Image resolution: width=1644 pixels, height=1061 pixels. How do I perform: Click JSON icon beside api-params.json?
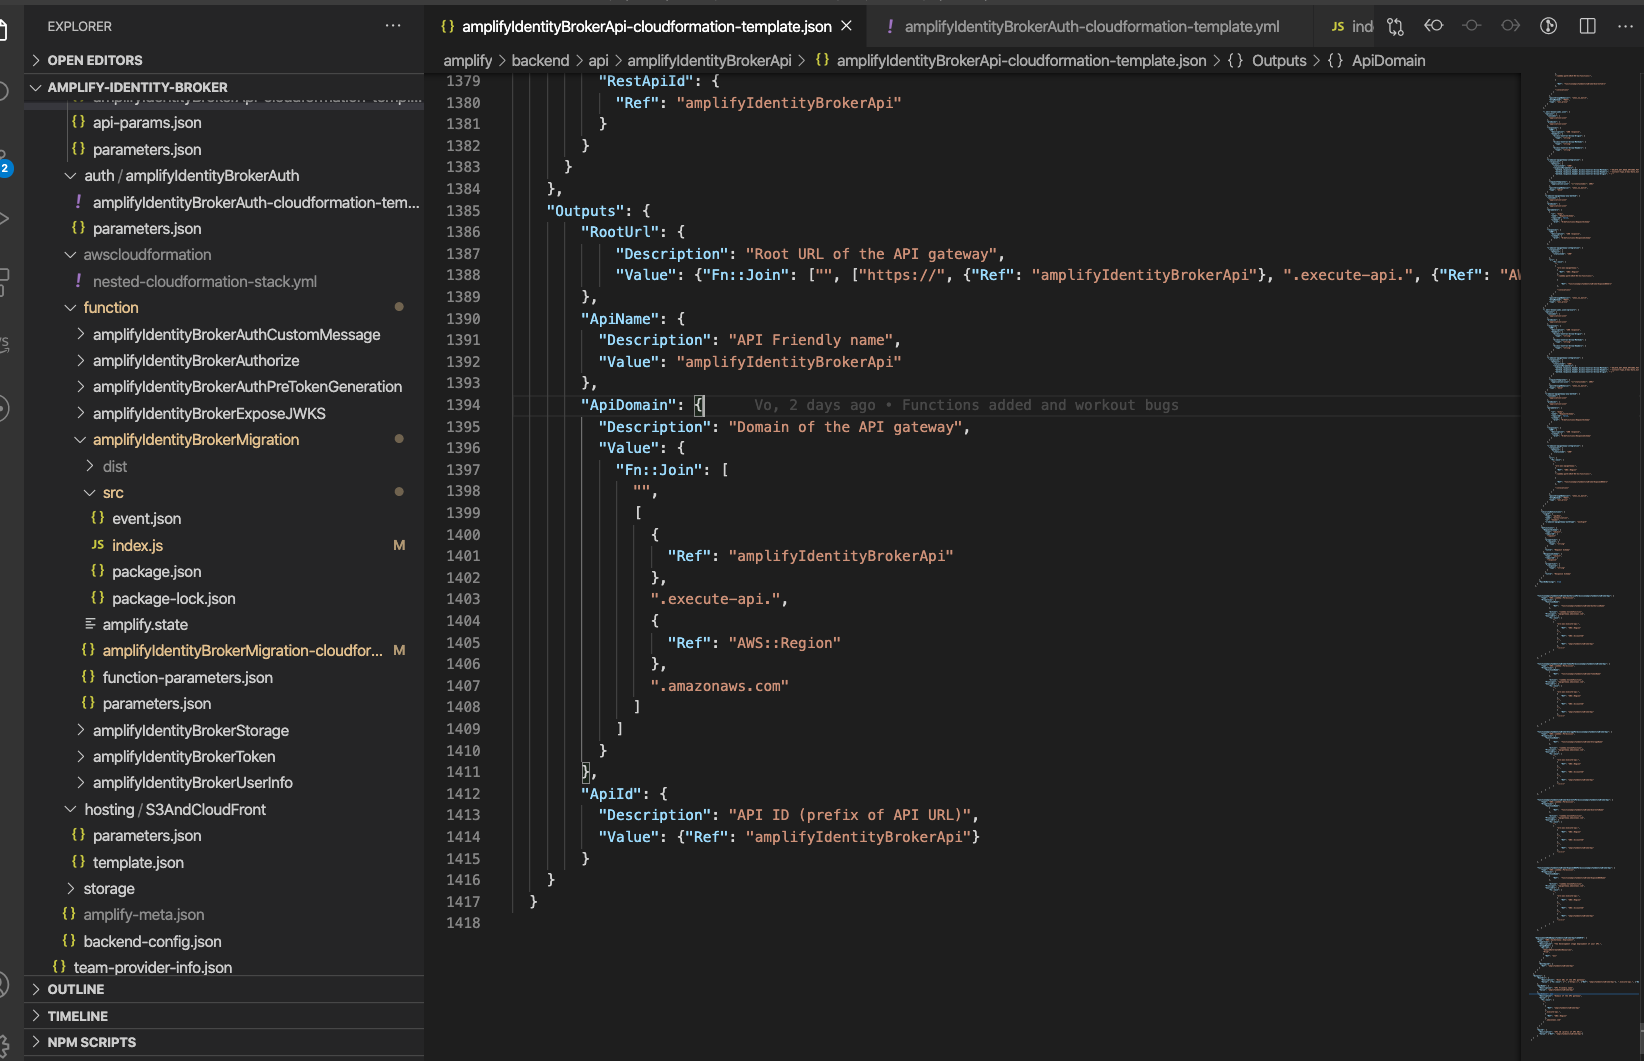click(79, 122)
